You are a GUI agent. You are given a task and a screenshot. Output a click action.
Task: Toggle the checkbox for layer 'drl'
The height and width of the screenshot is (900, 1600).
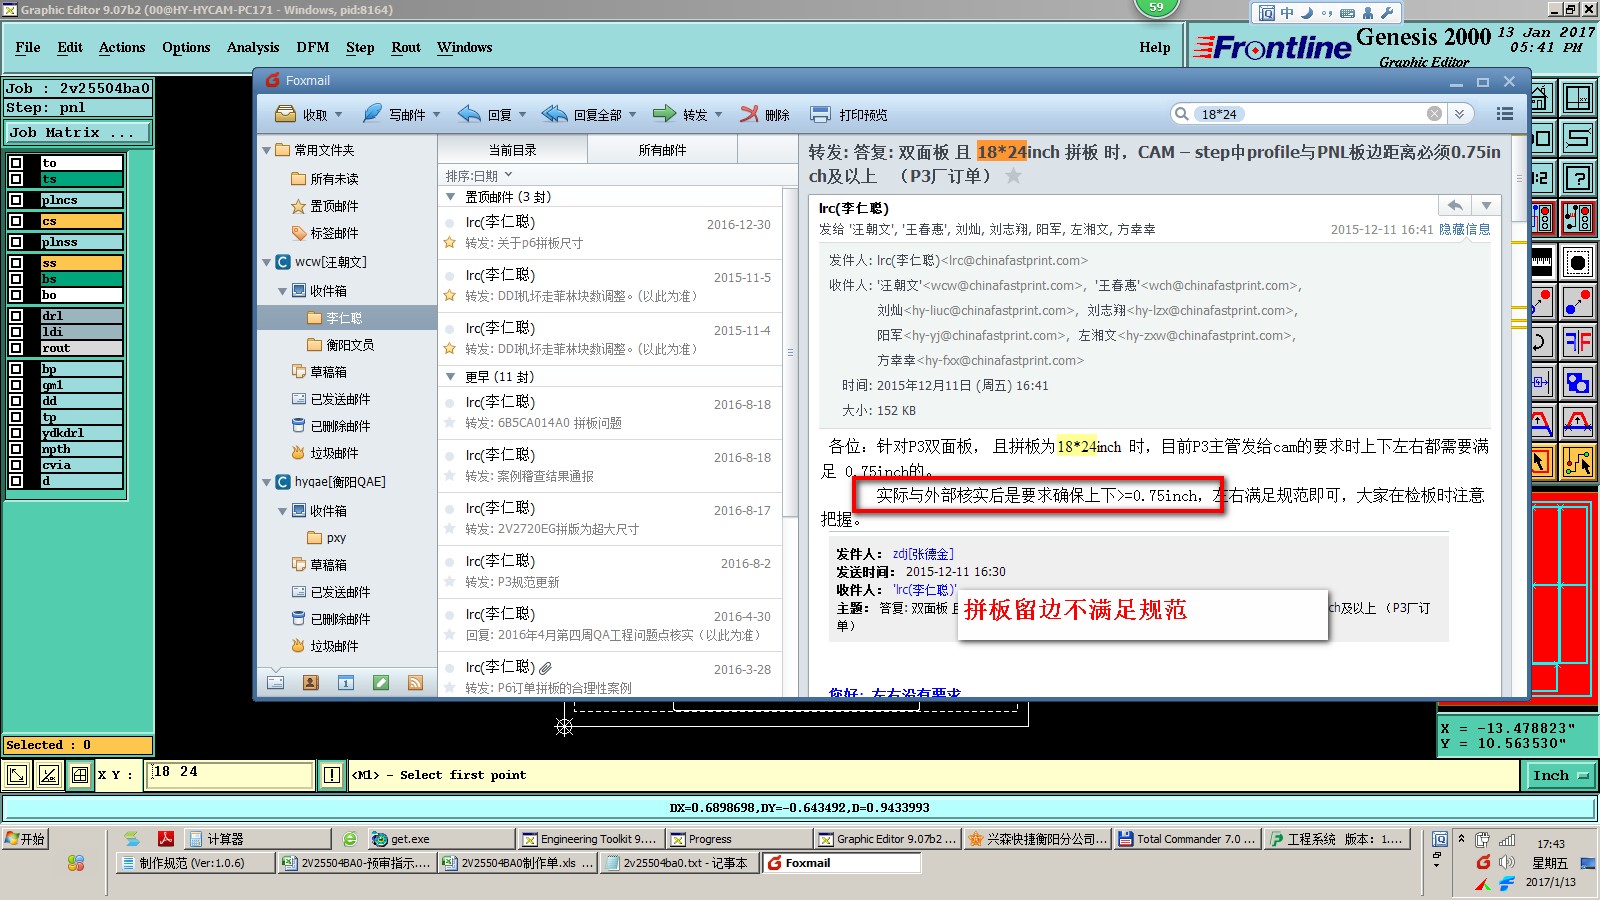16,316
